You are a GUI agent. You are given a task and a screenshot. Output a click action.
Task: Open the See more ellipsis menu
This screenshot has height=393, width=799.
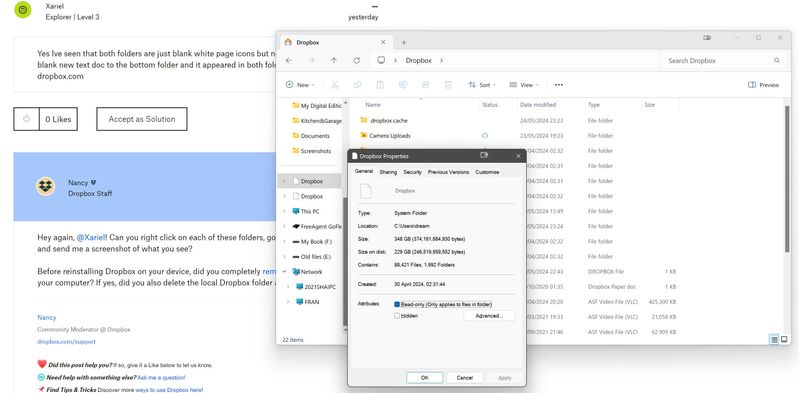pyautogui.click(x=559, y=85)
